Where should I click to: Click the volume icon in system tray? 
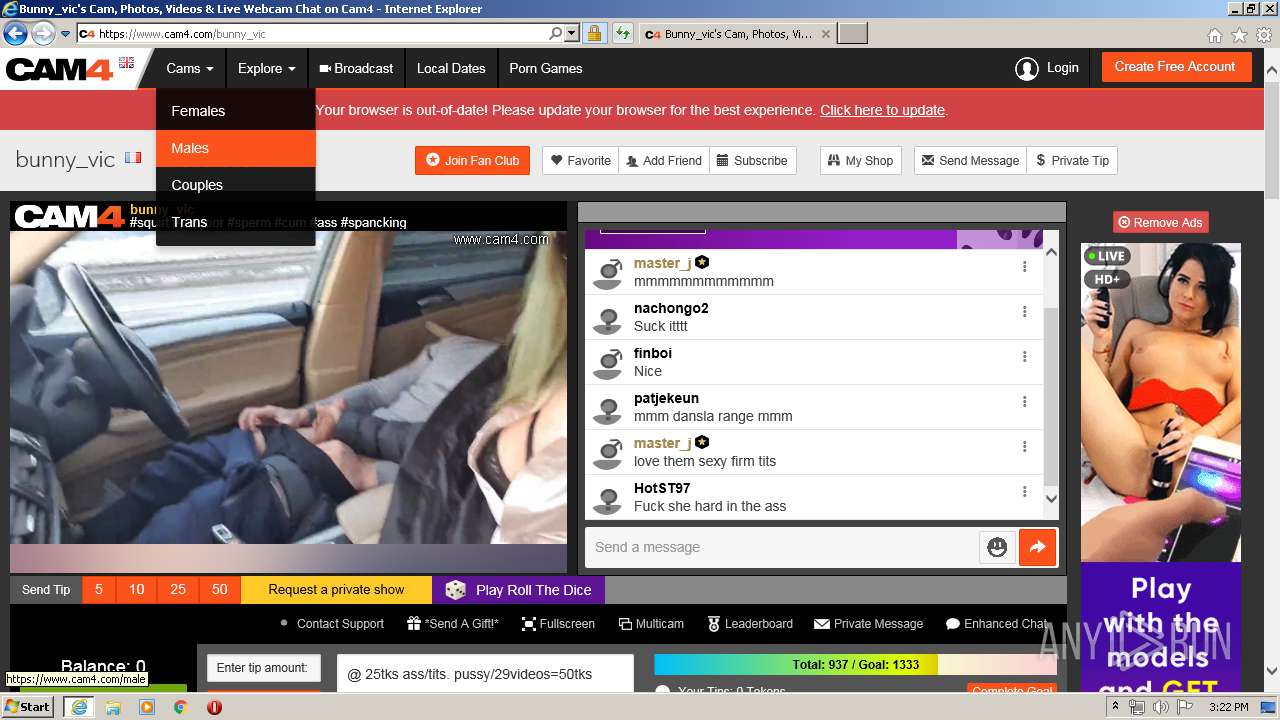tap(1161, 707)
